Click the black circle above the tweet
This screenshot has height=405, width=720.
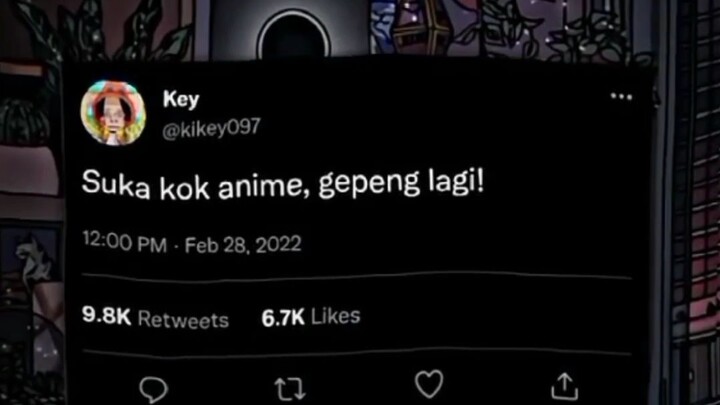[294, 36]
